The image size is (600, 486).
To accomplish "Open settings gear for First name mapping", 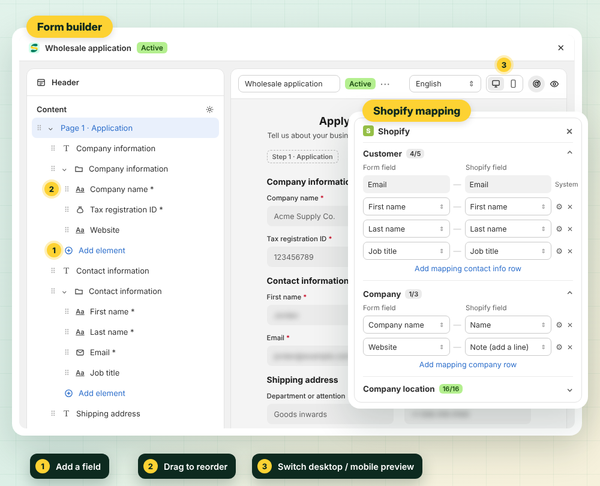I will pyautogui.click(x=559, y=207).
